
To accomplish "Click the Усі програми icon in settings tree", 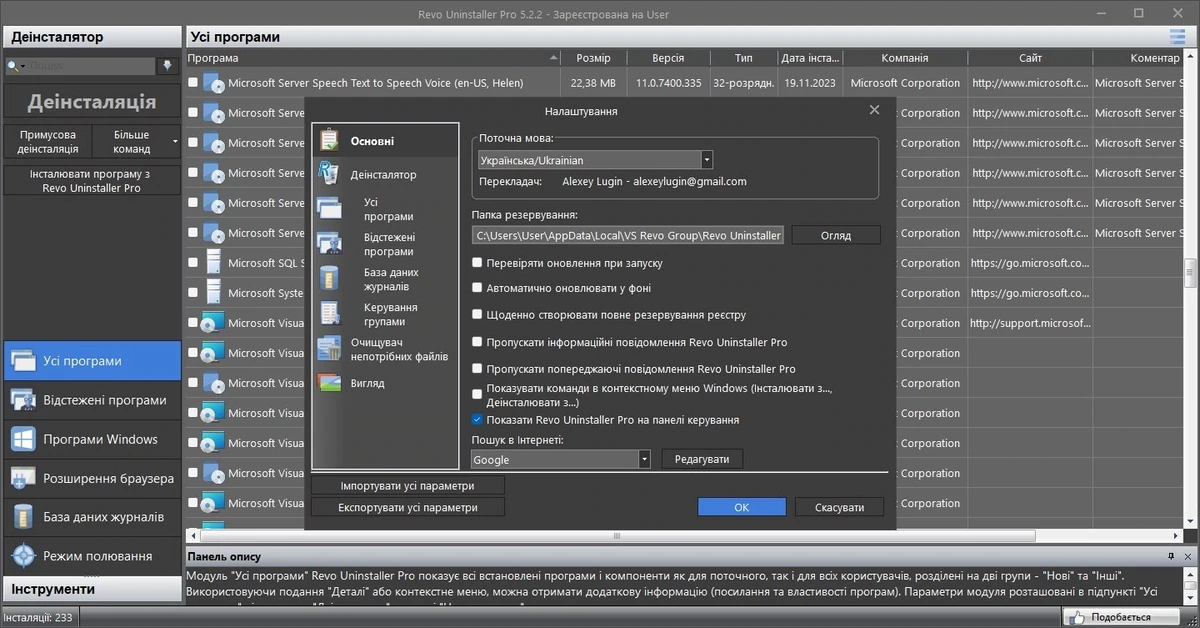I will tap(329, 208).
